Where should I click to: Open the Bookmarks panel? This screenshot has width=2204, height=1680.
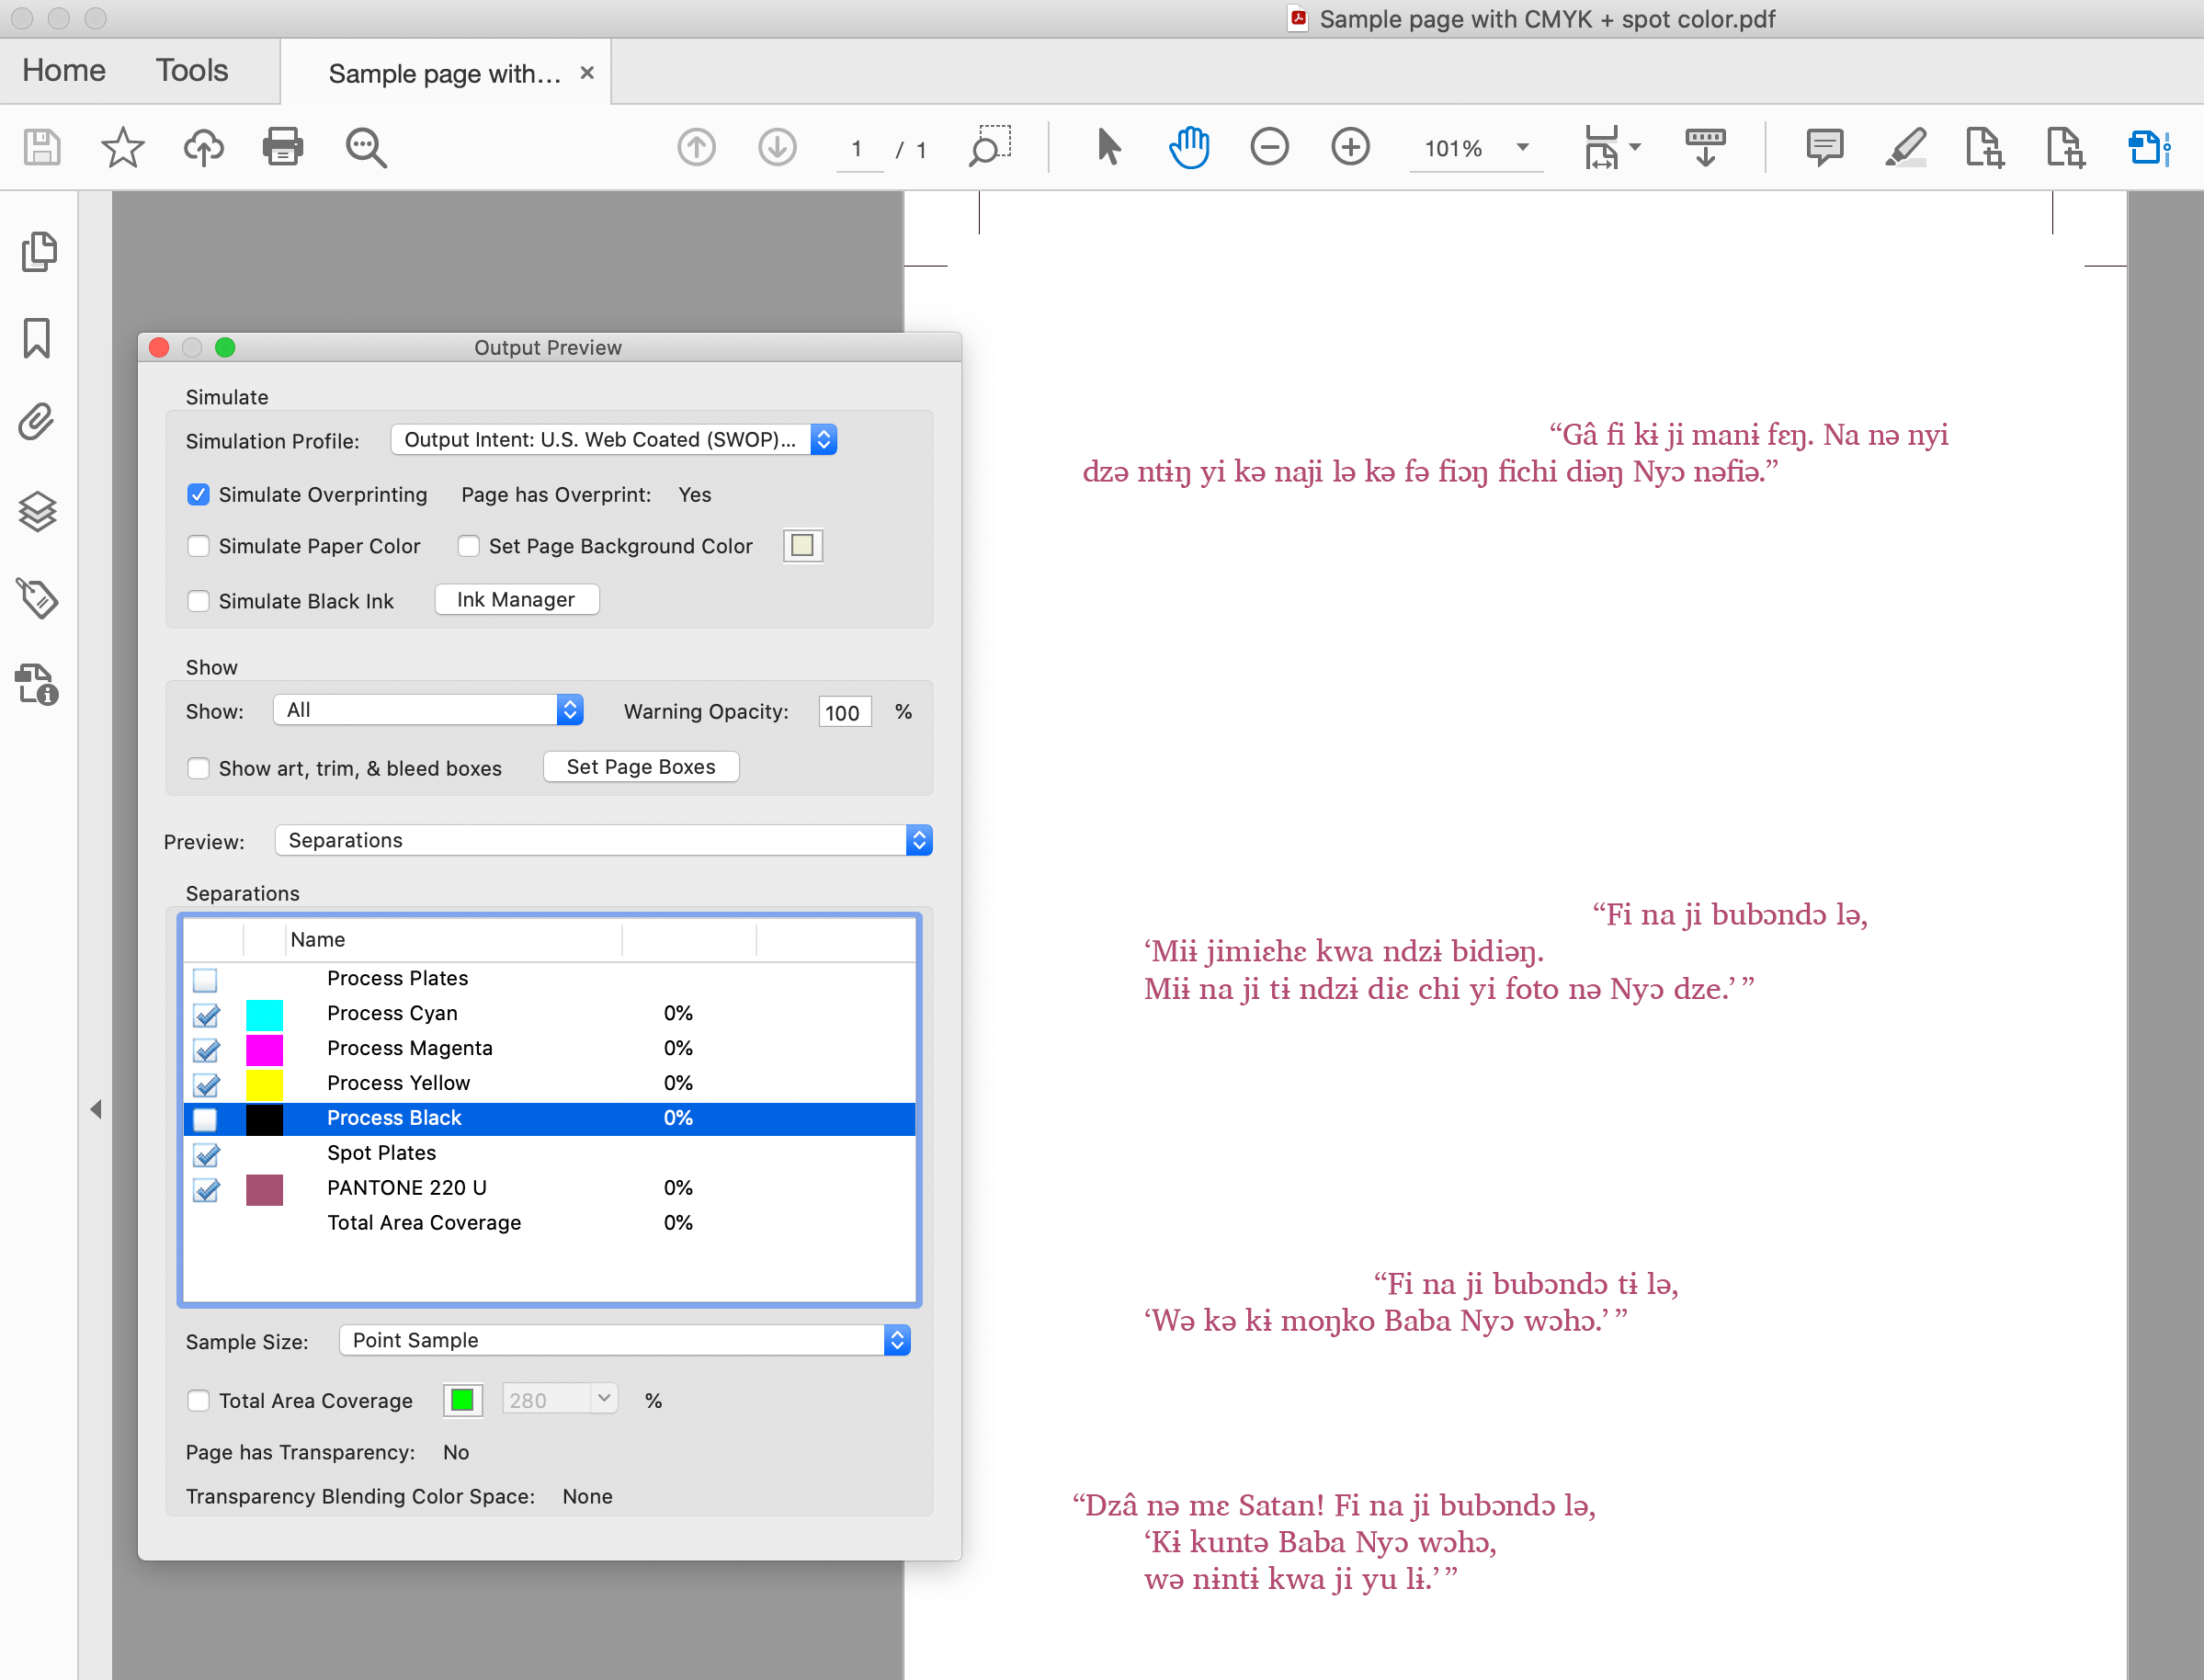pyautogui.click(x=37, y=339)
